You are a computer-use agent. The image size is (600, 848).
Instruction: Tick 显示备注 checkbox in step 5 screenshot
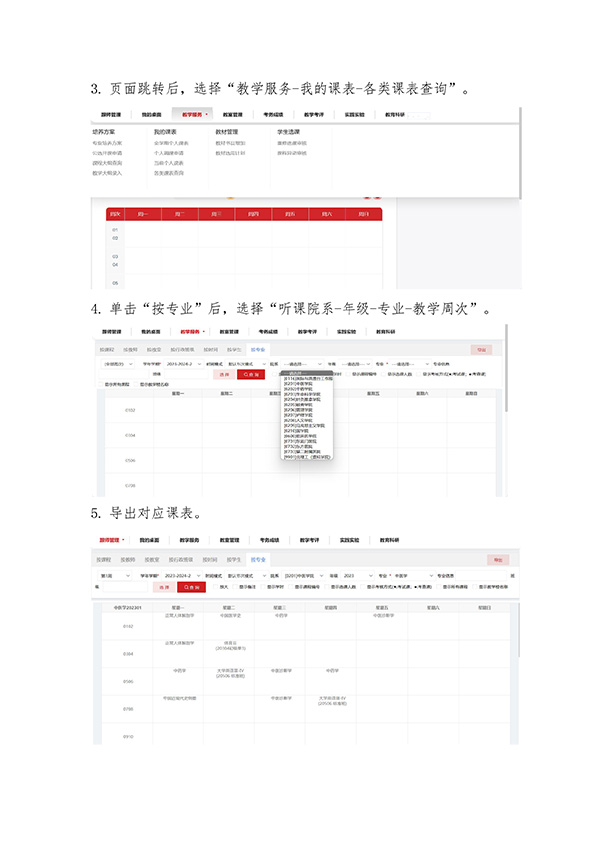(x=235, y=587)
